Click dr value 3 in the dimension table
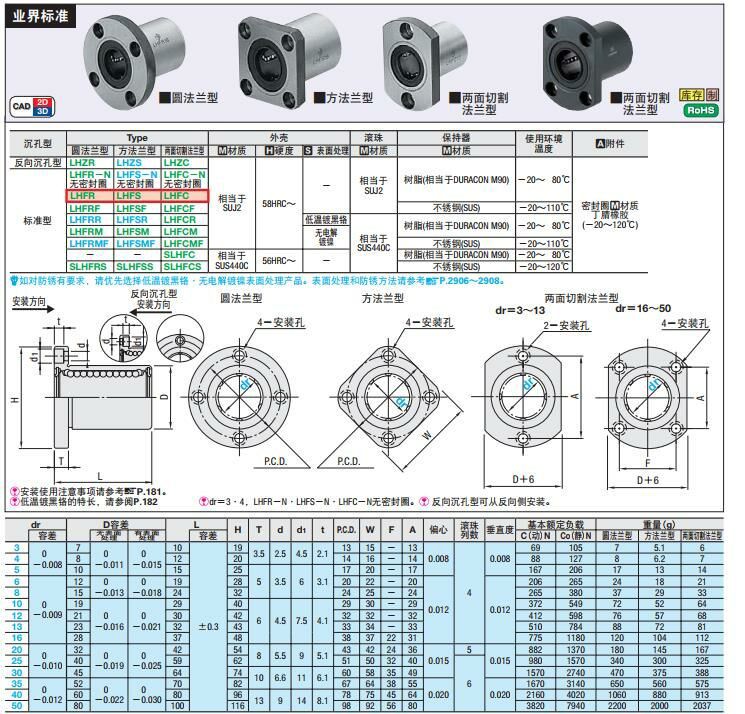The width and height of the screenshot is (745, 714). pos(17,548)
